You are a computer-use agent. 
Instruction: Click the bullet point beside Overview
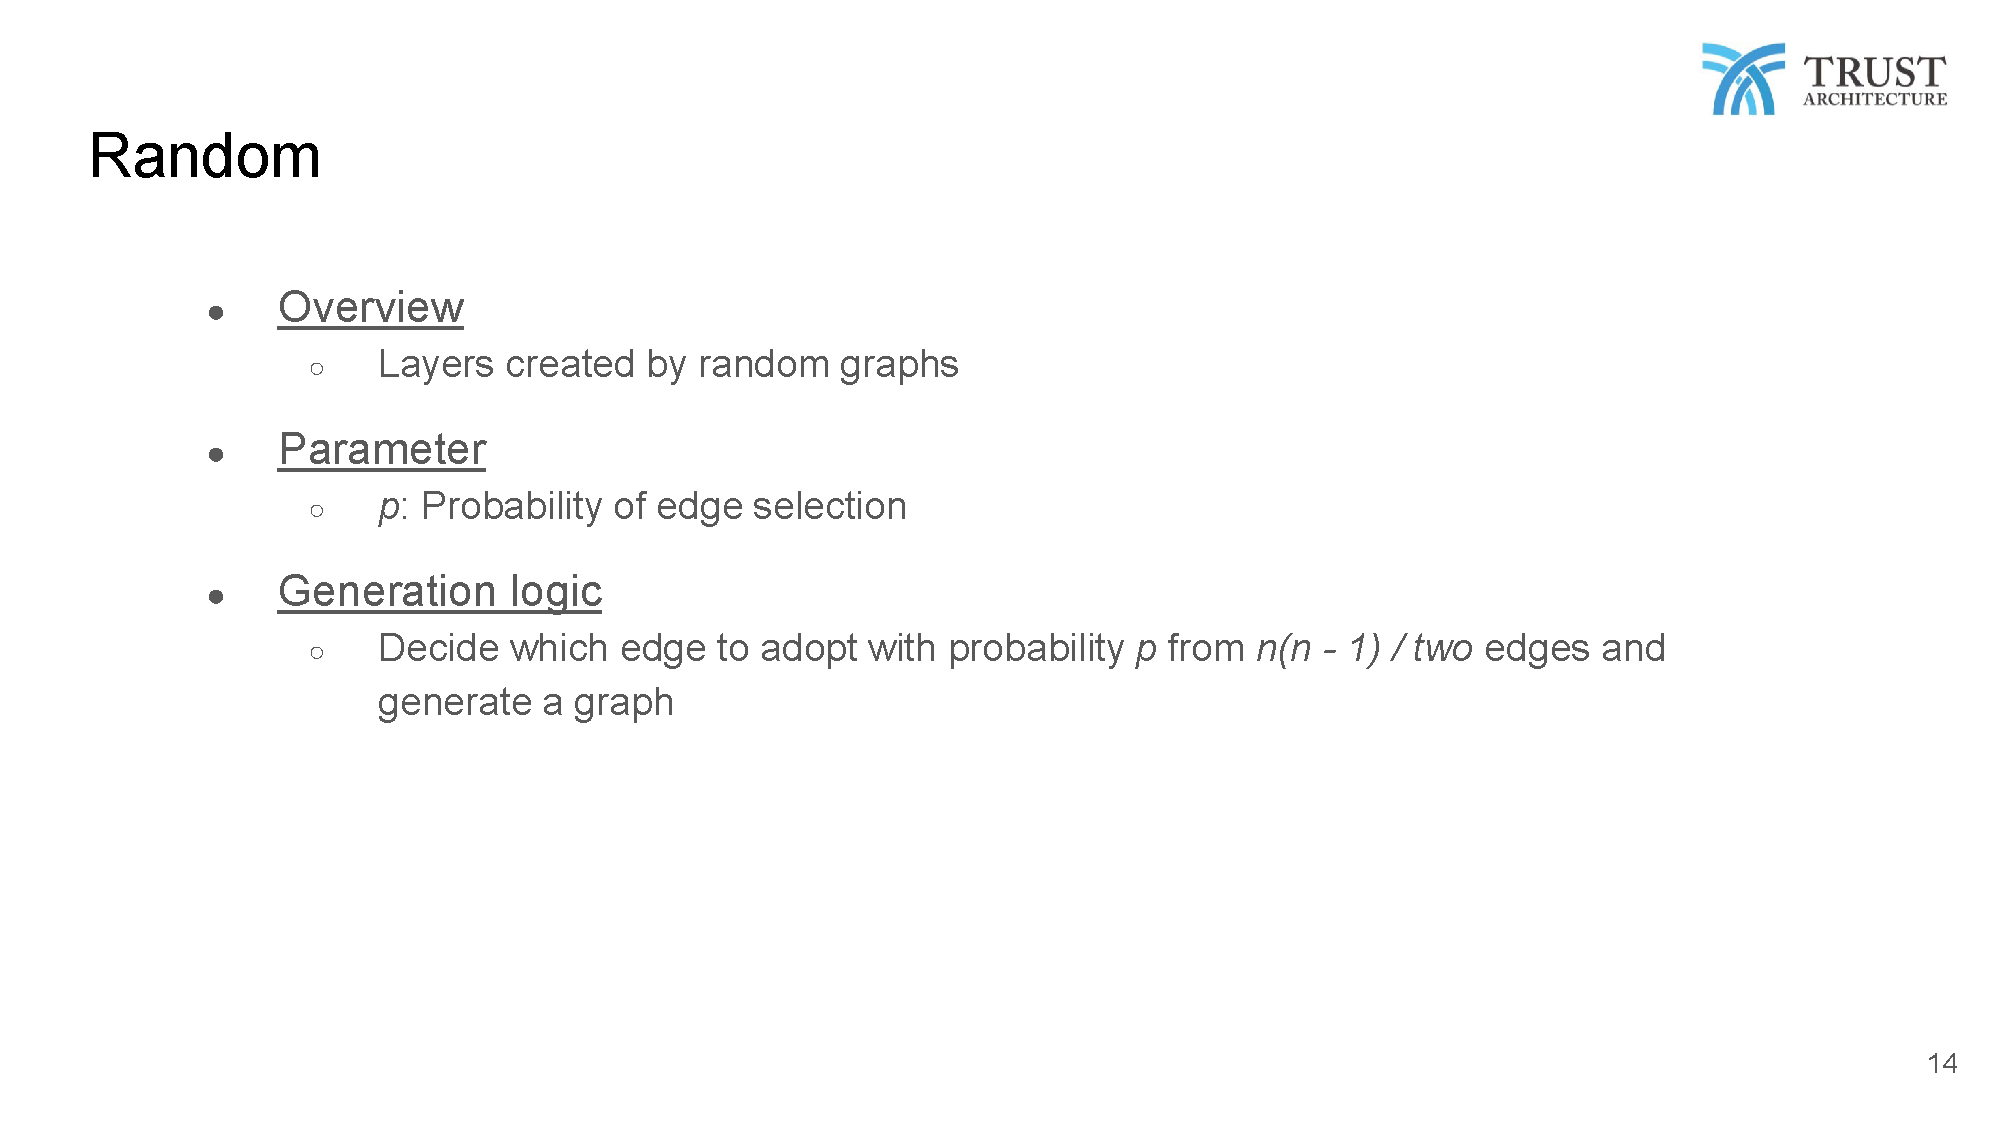coord(216,313)
